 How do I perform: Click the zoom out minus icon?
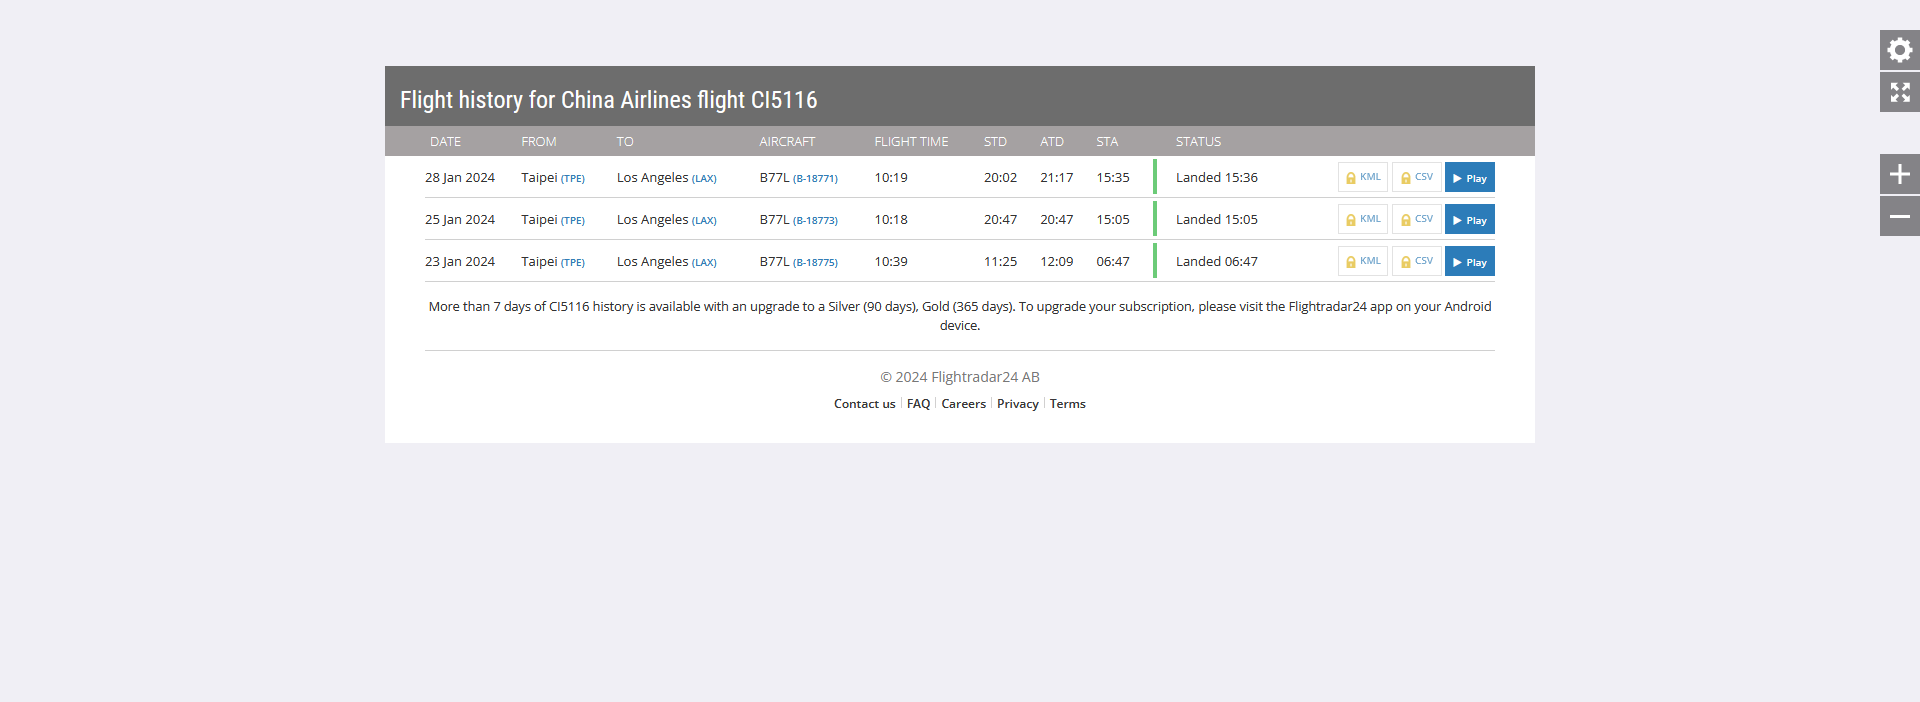(x=1900, y=216)
